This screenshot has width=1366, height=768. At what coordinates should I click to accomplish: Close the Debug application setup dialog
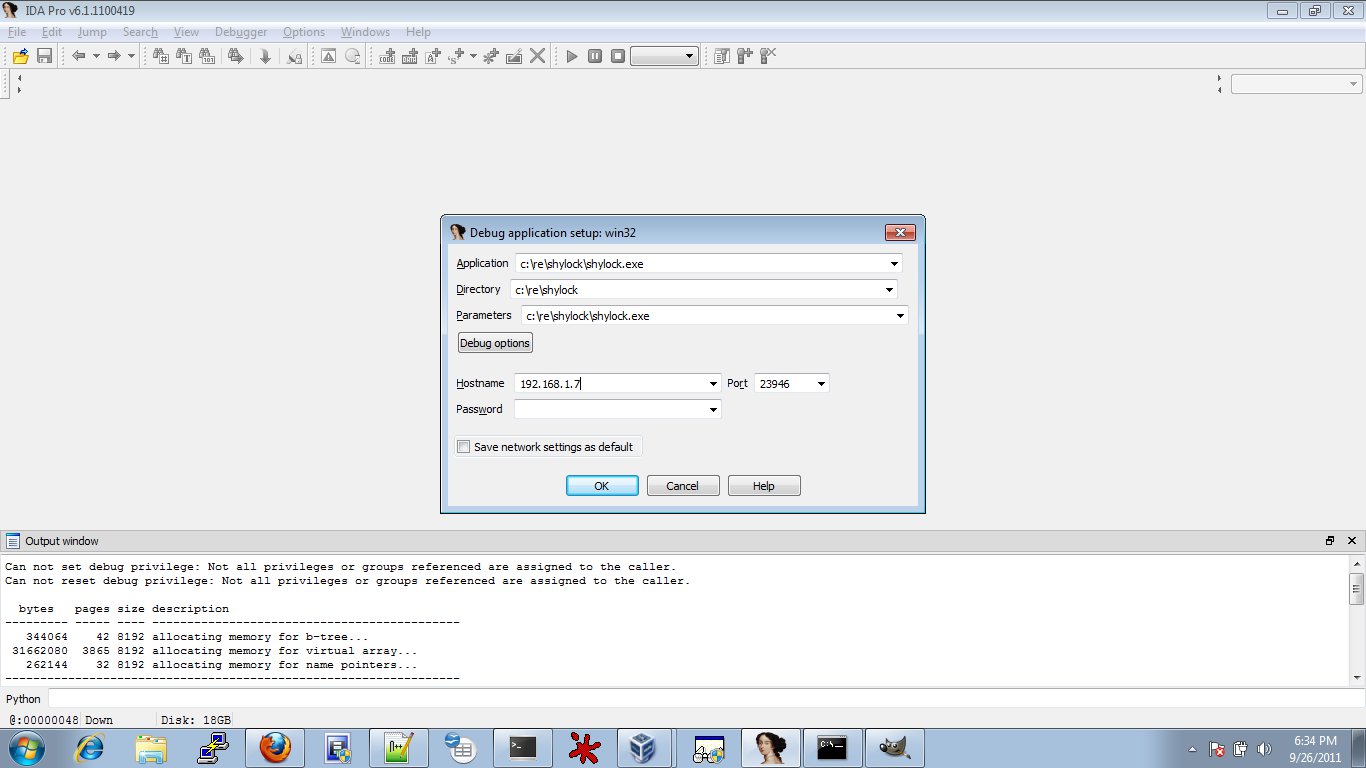coord(900,233)
